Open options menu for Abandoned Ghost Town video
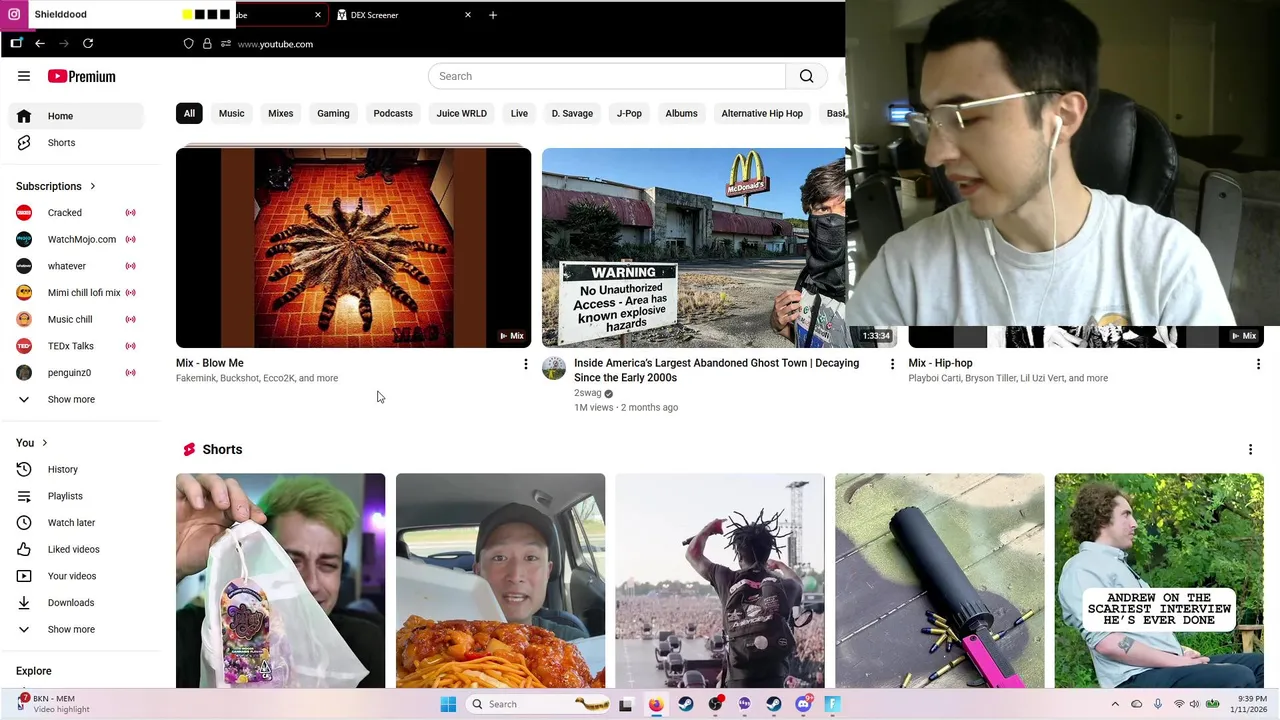The width and height of the screenshot is (1280, 720). click(x=892, y=364)
